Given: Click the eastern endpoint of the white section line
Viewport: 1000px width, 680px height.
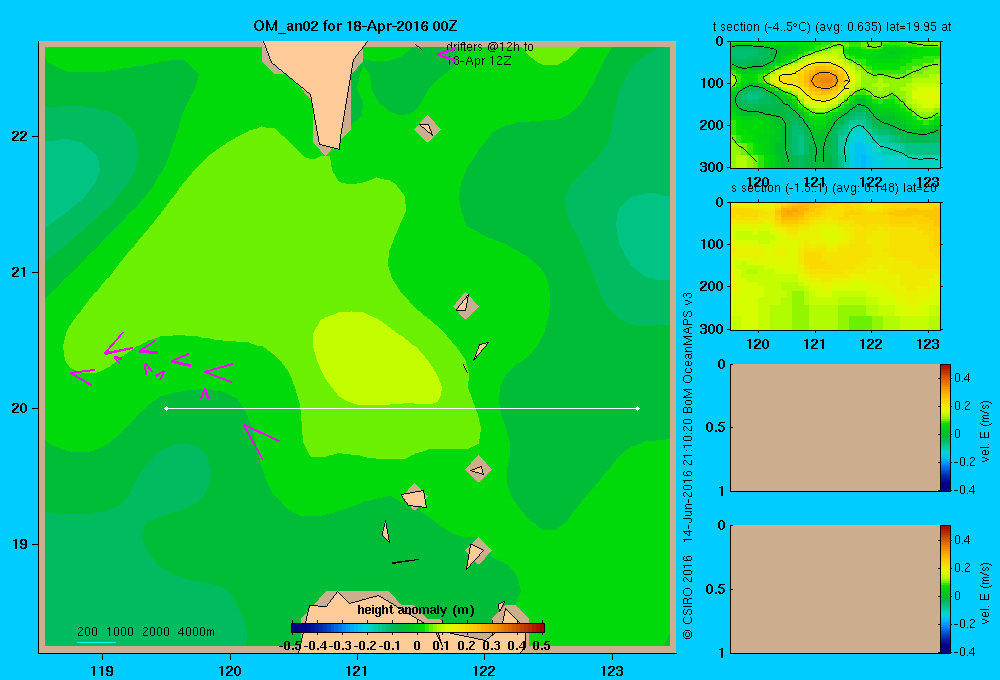Looking at the screenshot, I should tap(638, 408).
